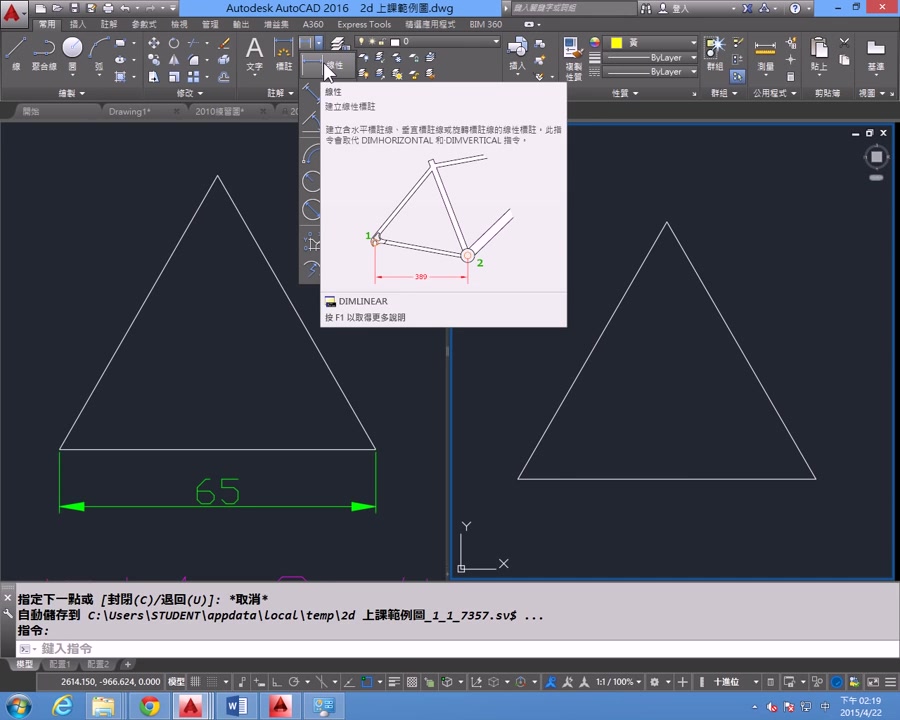Open the 插入 ribbon tab
The height and width of the screenshot is (720, 900).
[77, 24]
